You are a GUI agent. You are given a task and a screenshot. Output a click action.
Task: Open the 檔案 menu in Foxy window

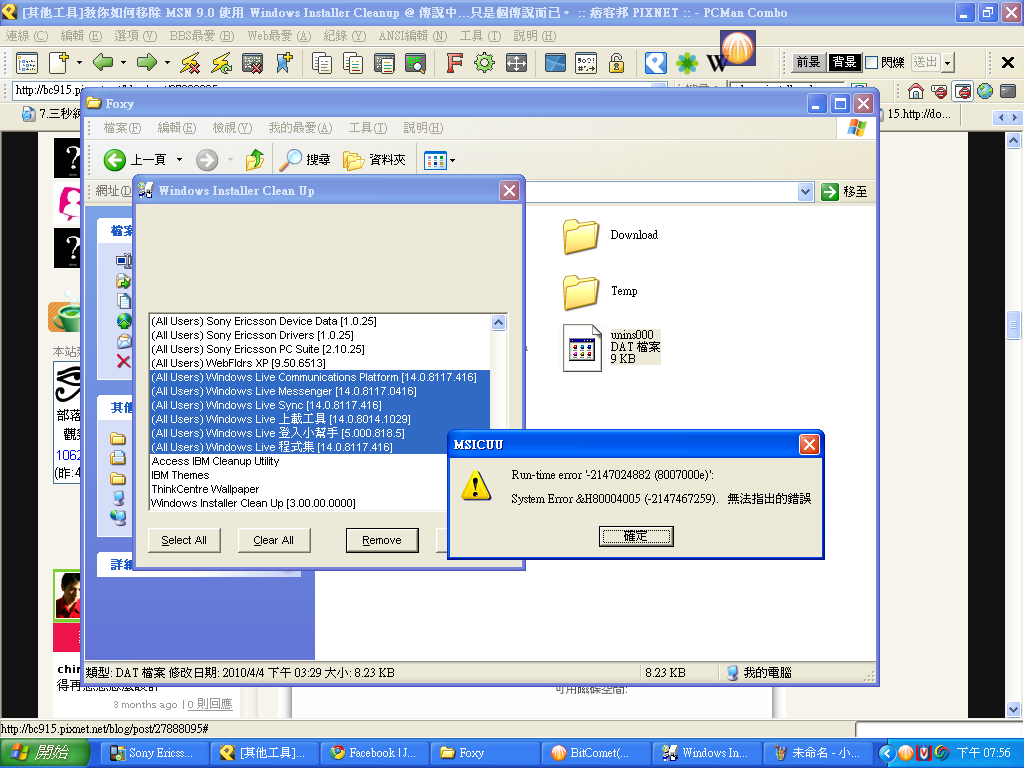[x=122, y=128]
